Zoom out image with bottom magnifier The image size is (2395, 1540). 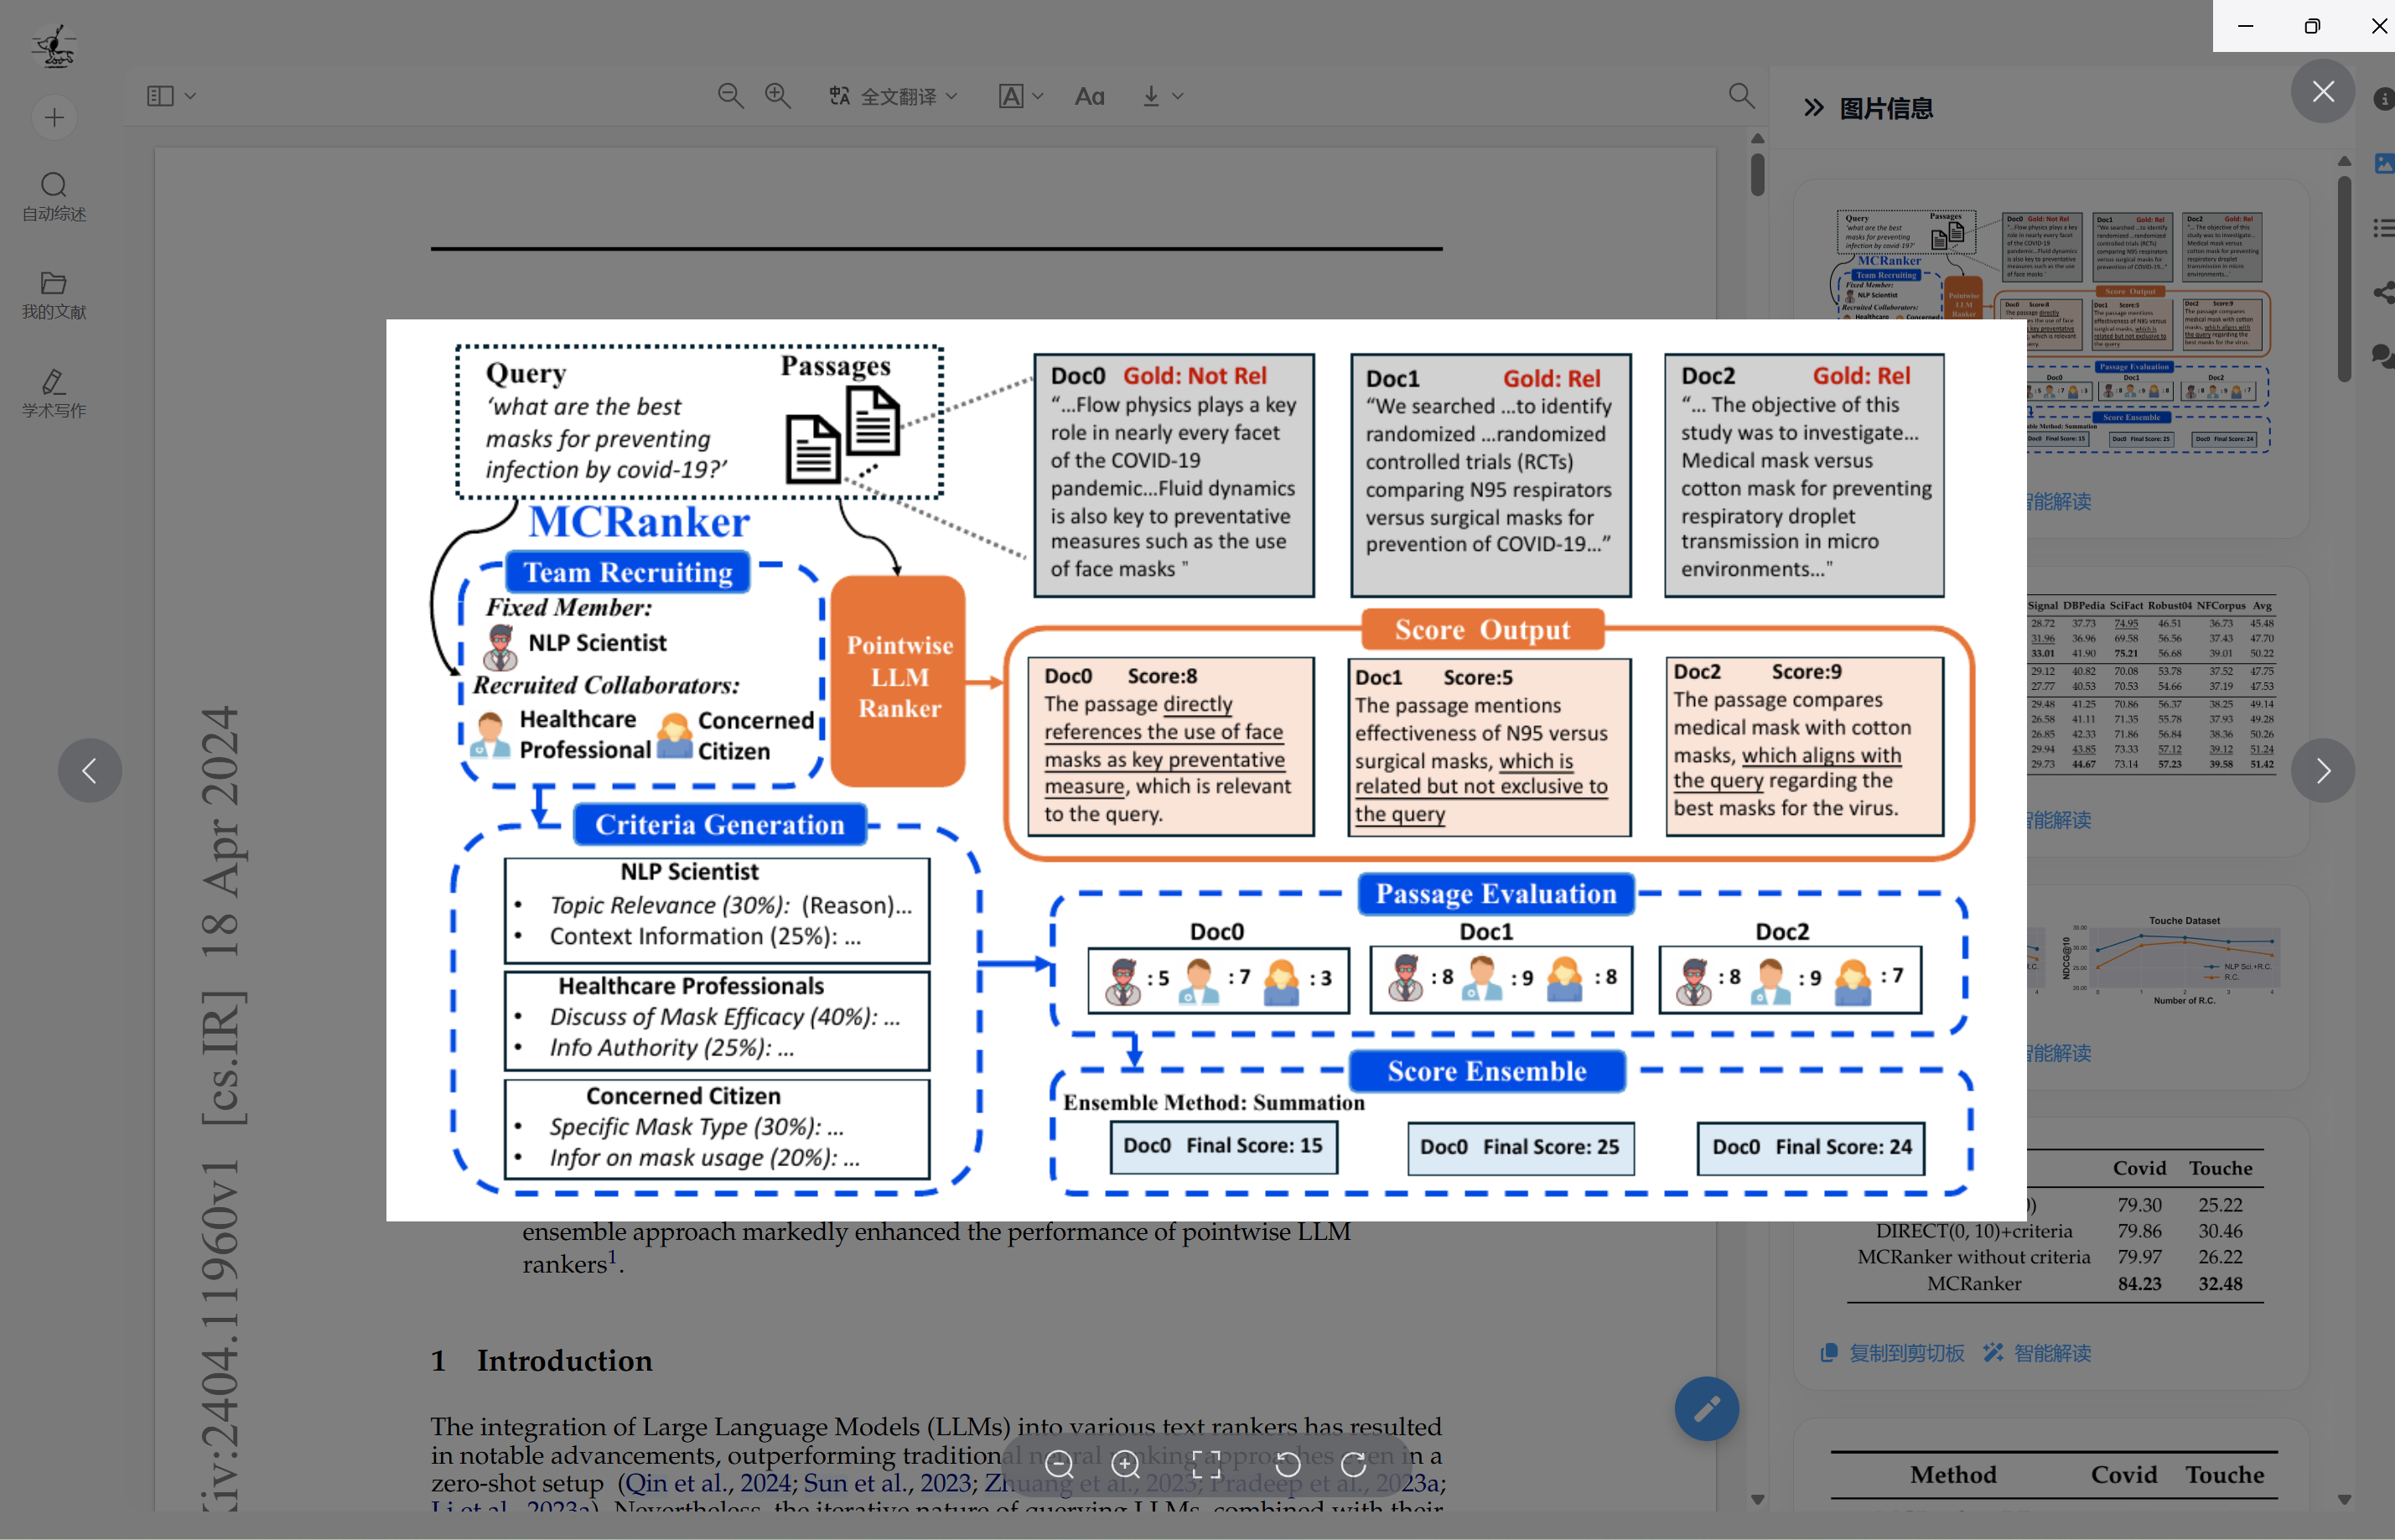(x=1059, y=1465)
